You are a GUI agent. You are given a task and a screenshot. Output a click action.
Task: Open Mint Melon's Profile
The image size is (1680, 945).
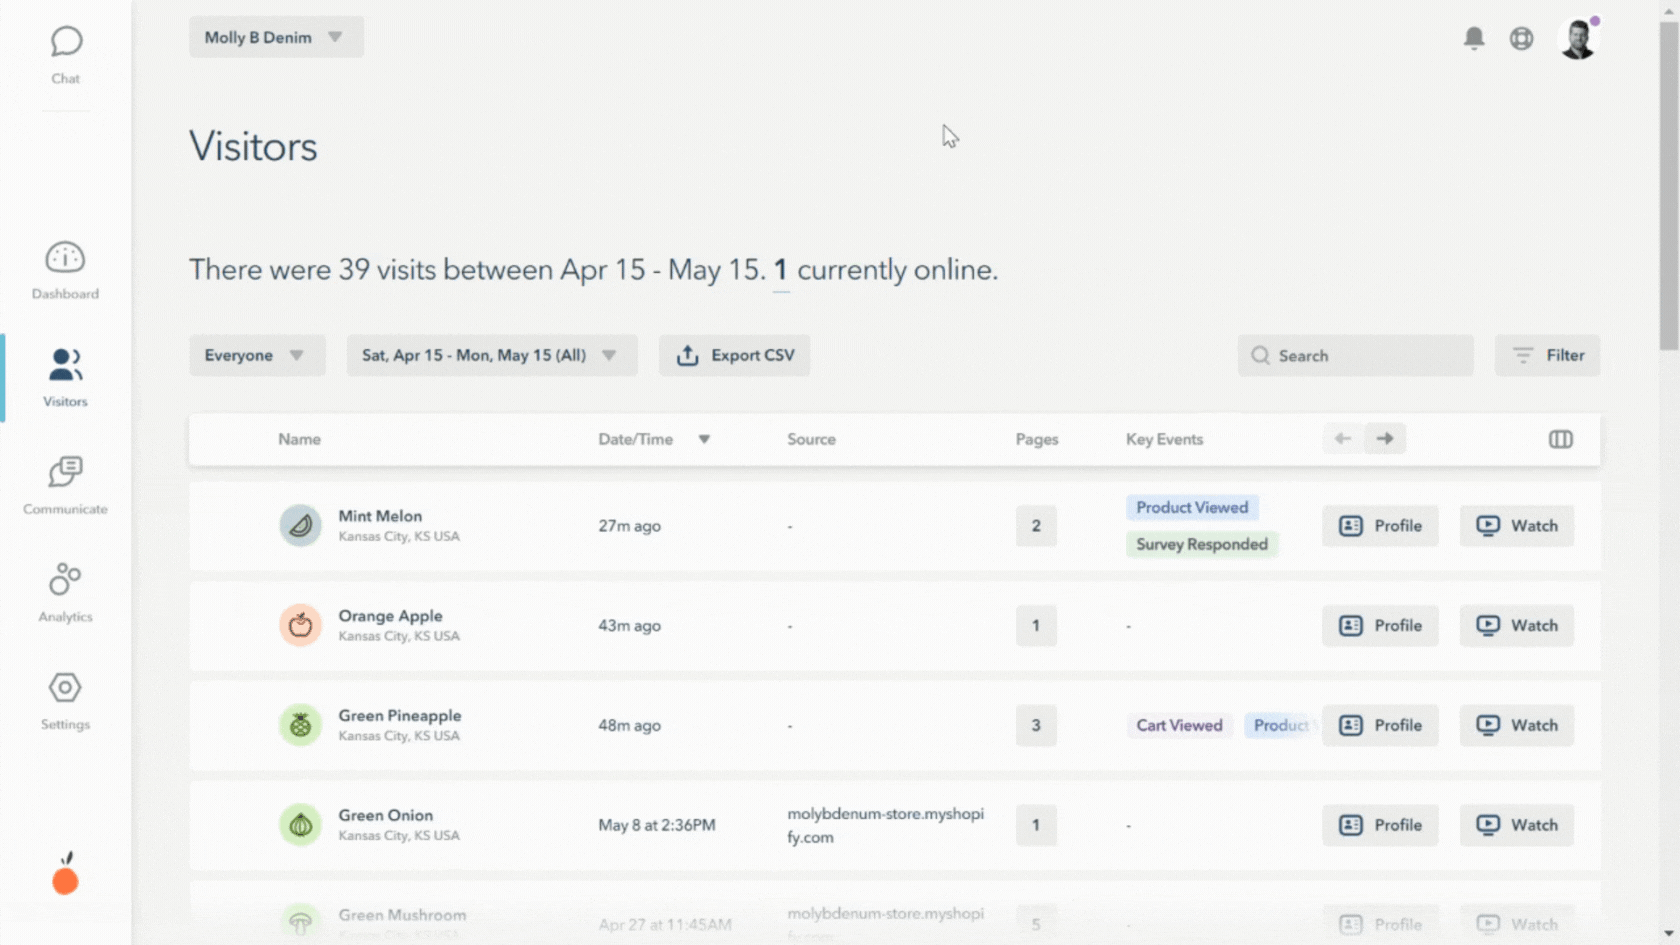tap(1380, 526)
